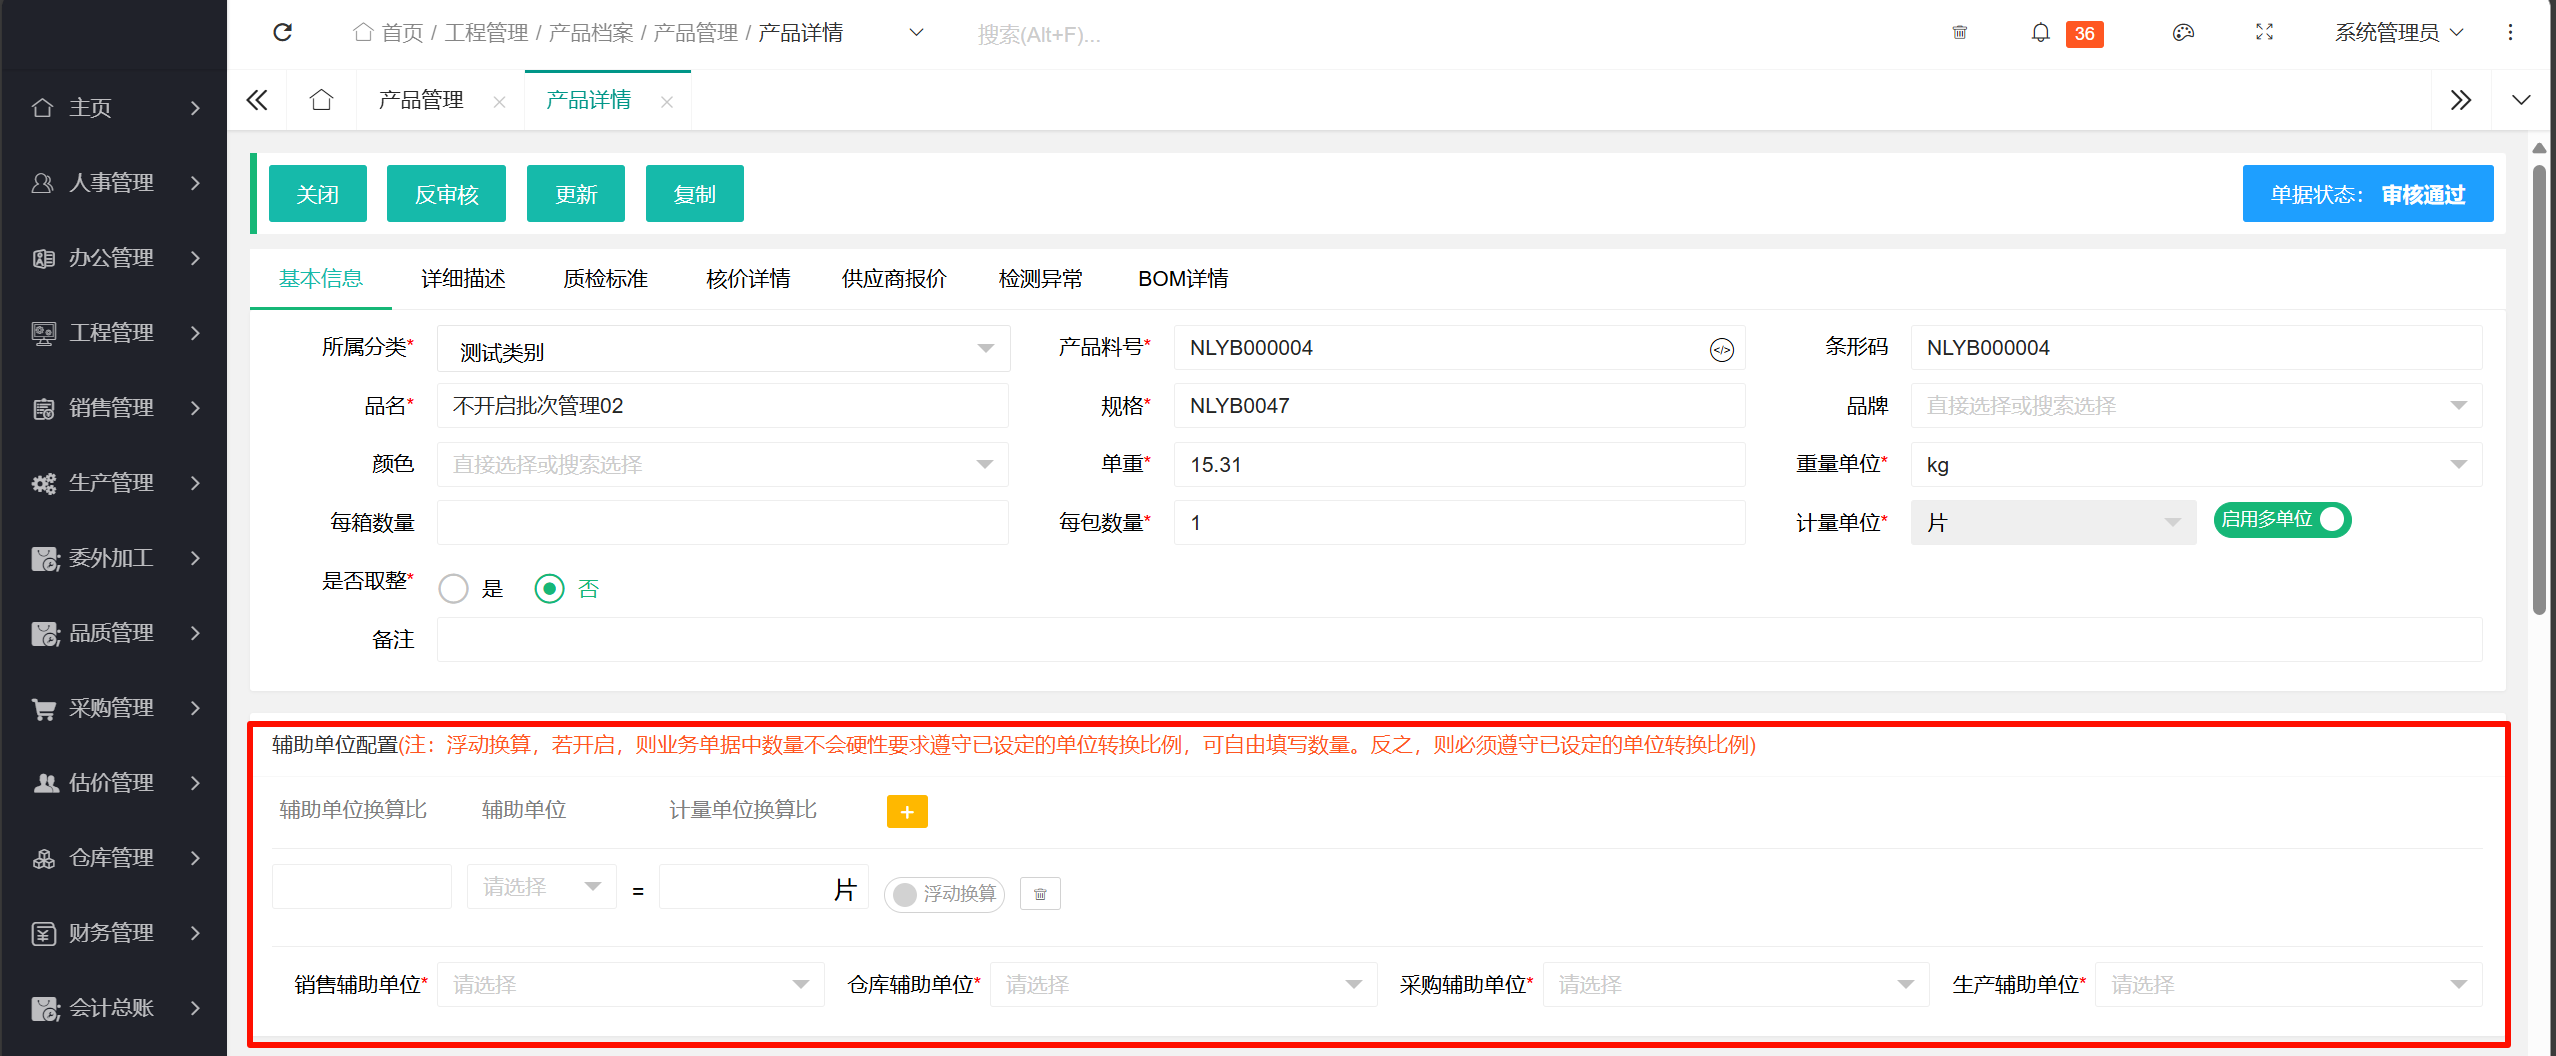Switch to the BOM详情 tab

[1182, 279]
